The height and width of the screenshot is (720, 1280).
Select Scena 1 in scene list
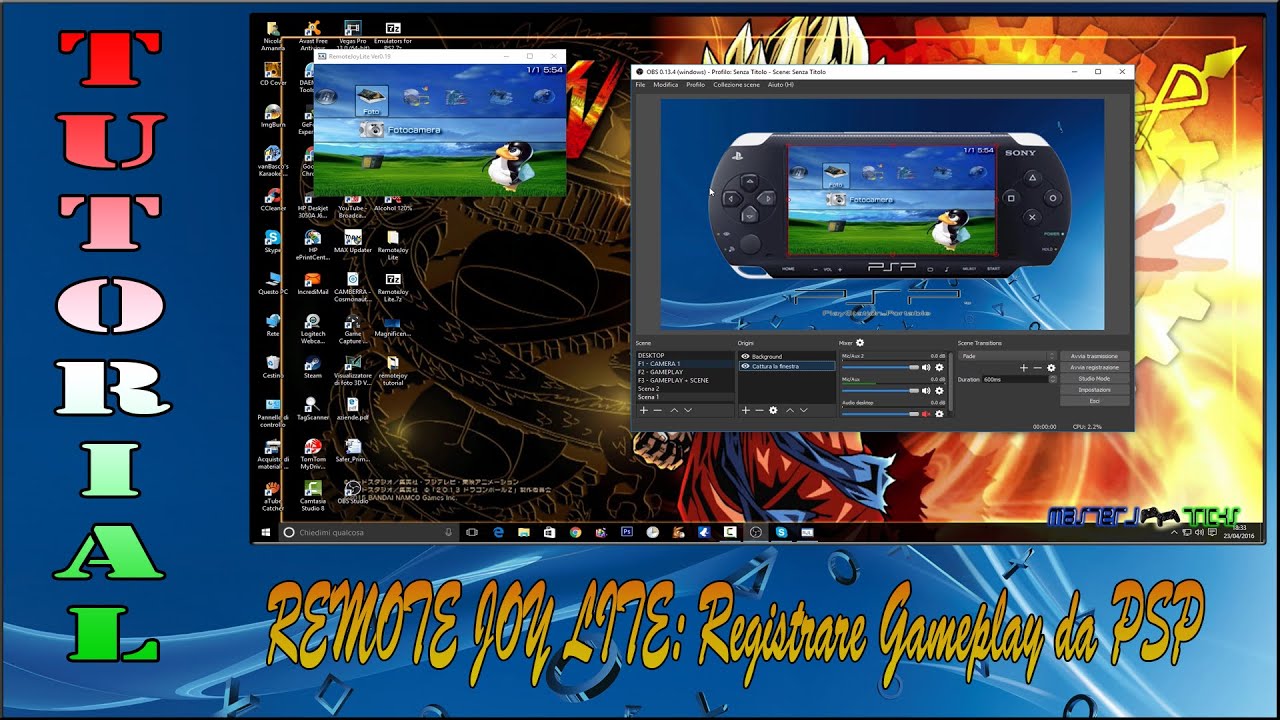[686, 397]
